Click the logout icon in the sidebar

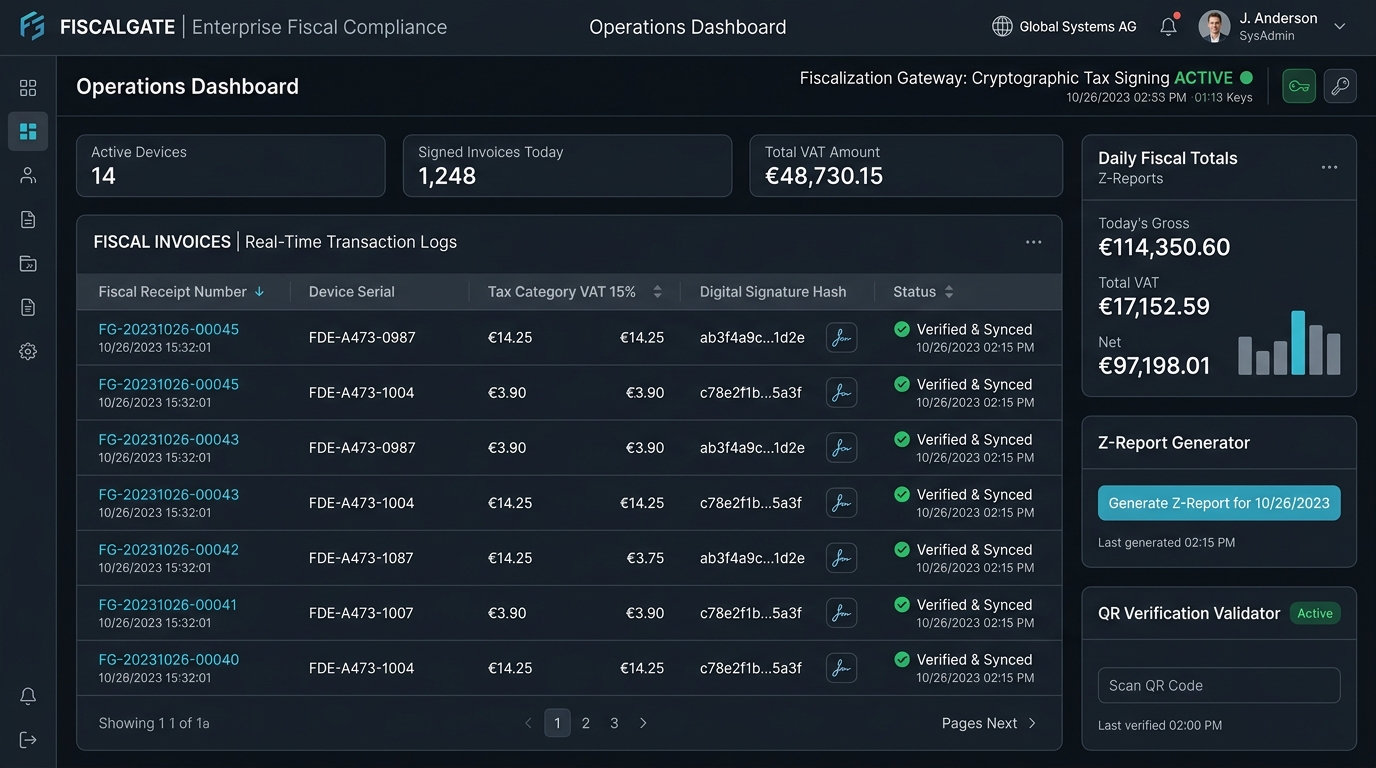pyautogui.click(x=28, y=740)
